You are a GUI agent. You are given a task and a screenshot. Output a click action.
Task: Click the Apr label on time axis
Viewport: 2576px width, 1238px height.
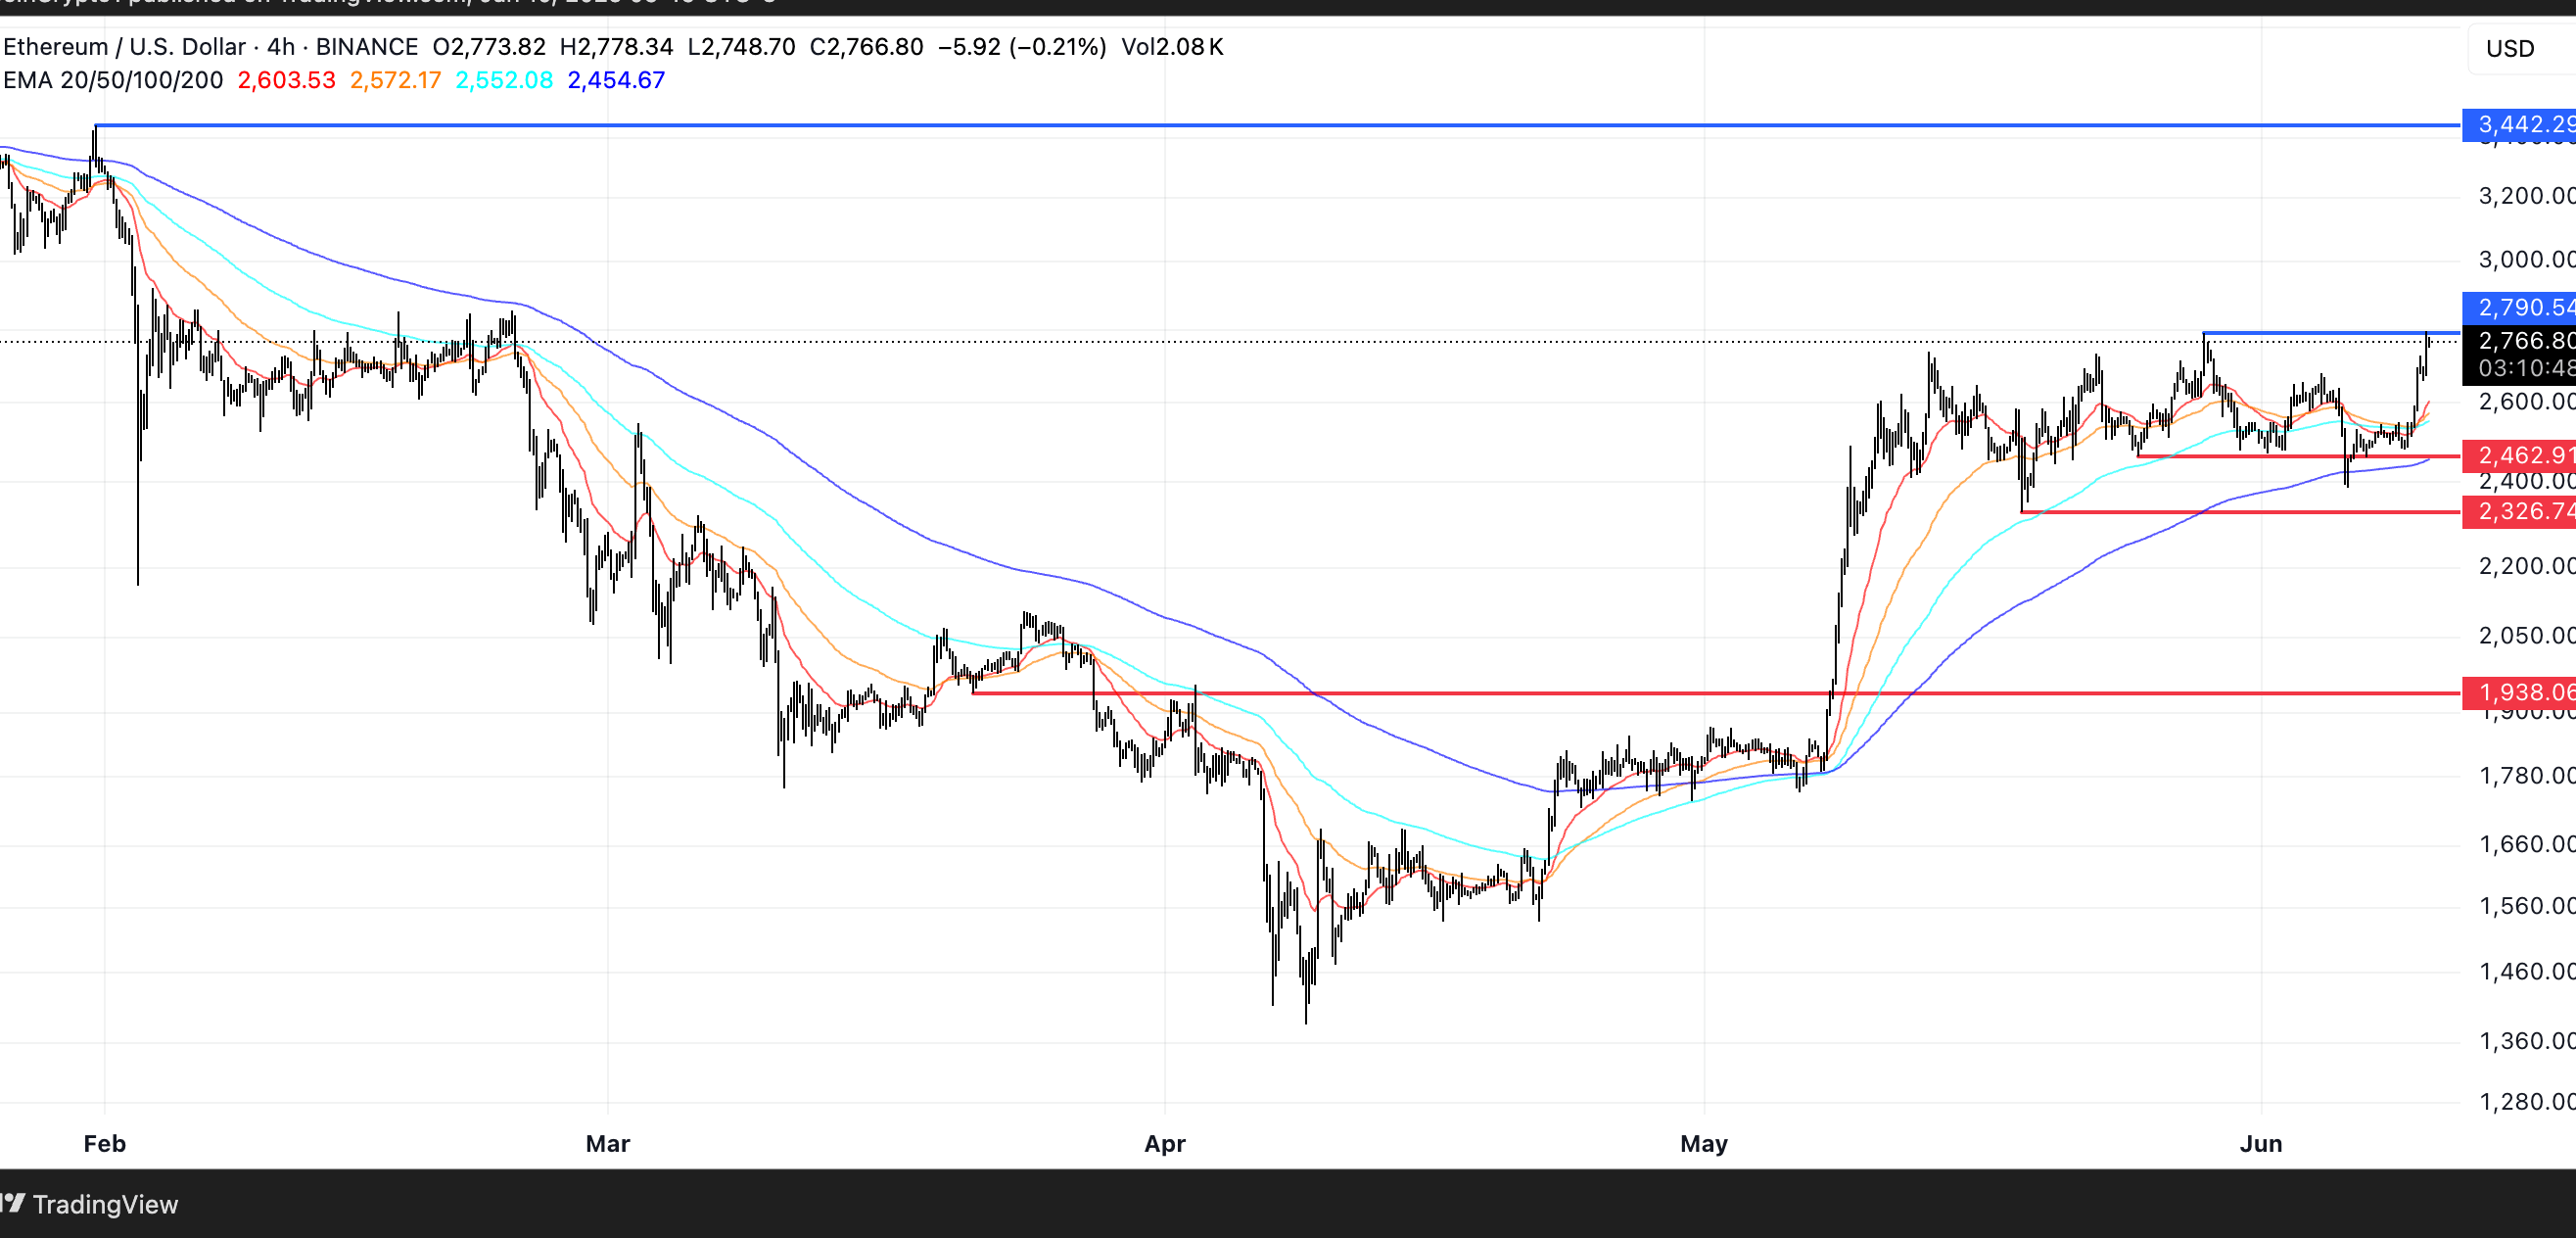[1165, 1143]
